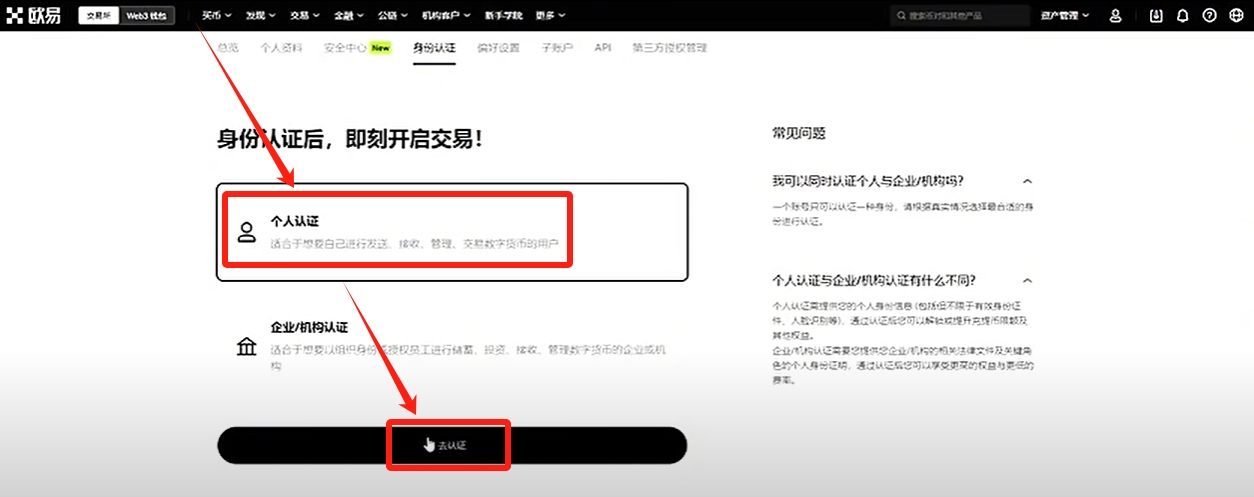Click the bank building icon for 企业/机构认证
This screenshot has width=1254, height=497.
coord(246,347)
